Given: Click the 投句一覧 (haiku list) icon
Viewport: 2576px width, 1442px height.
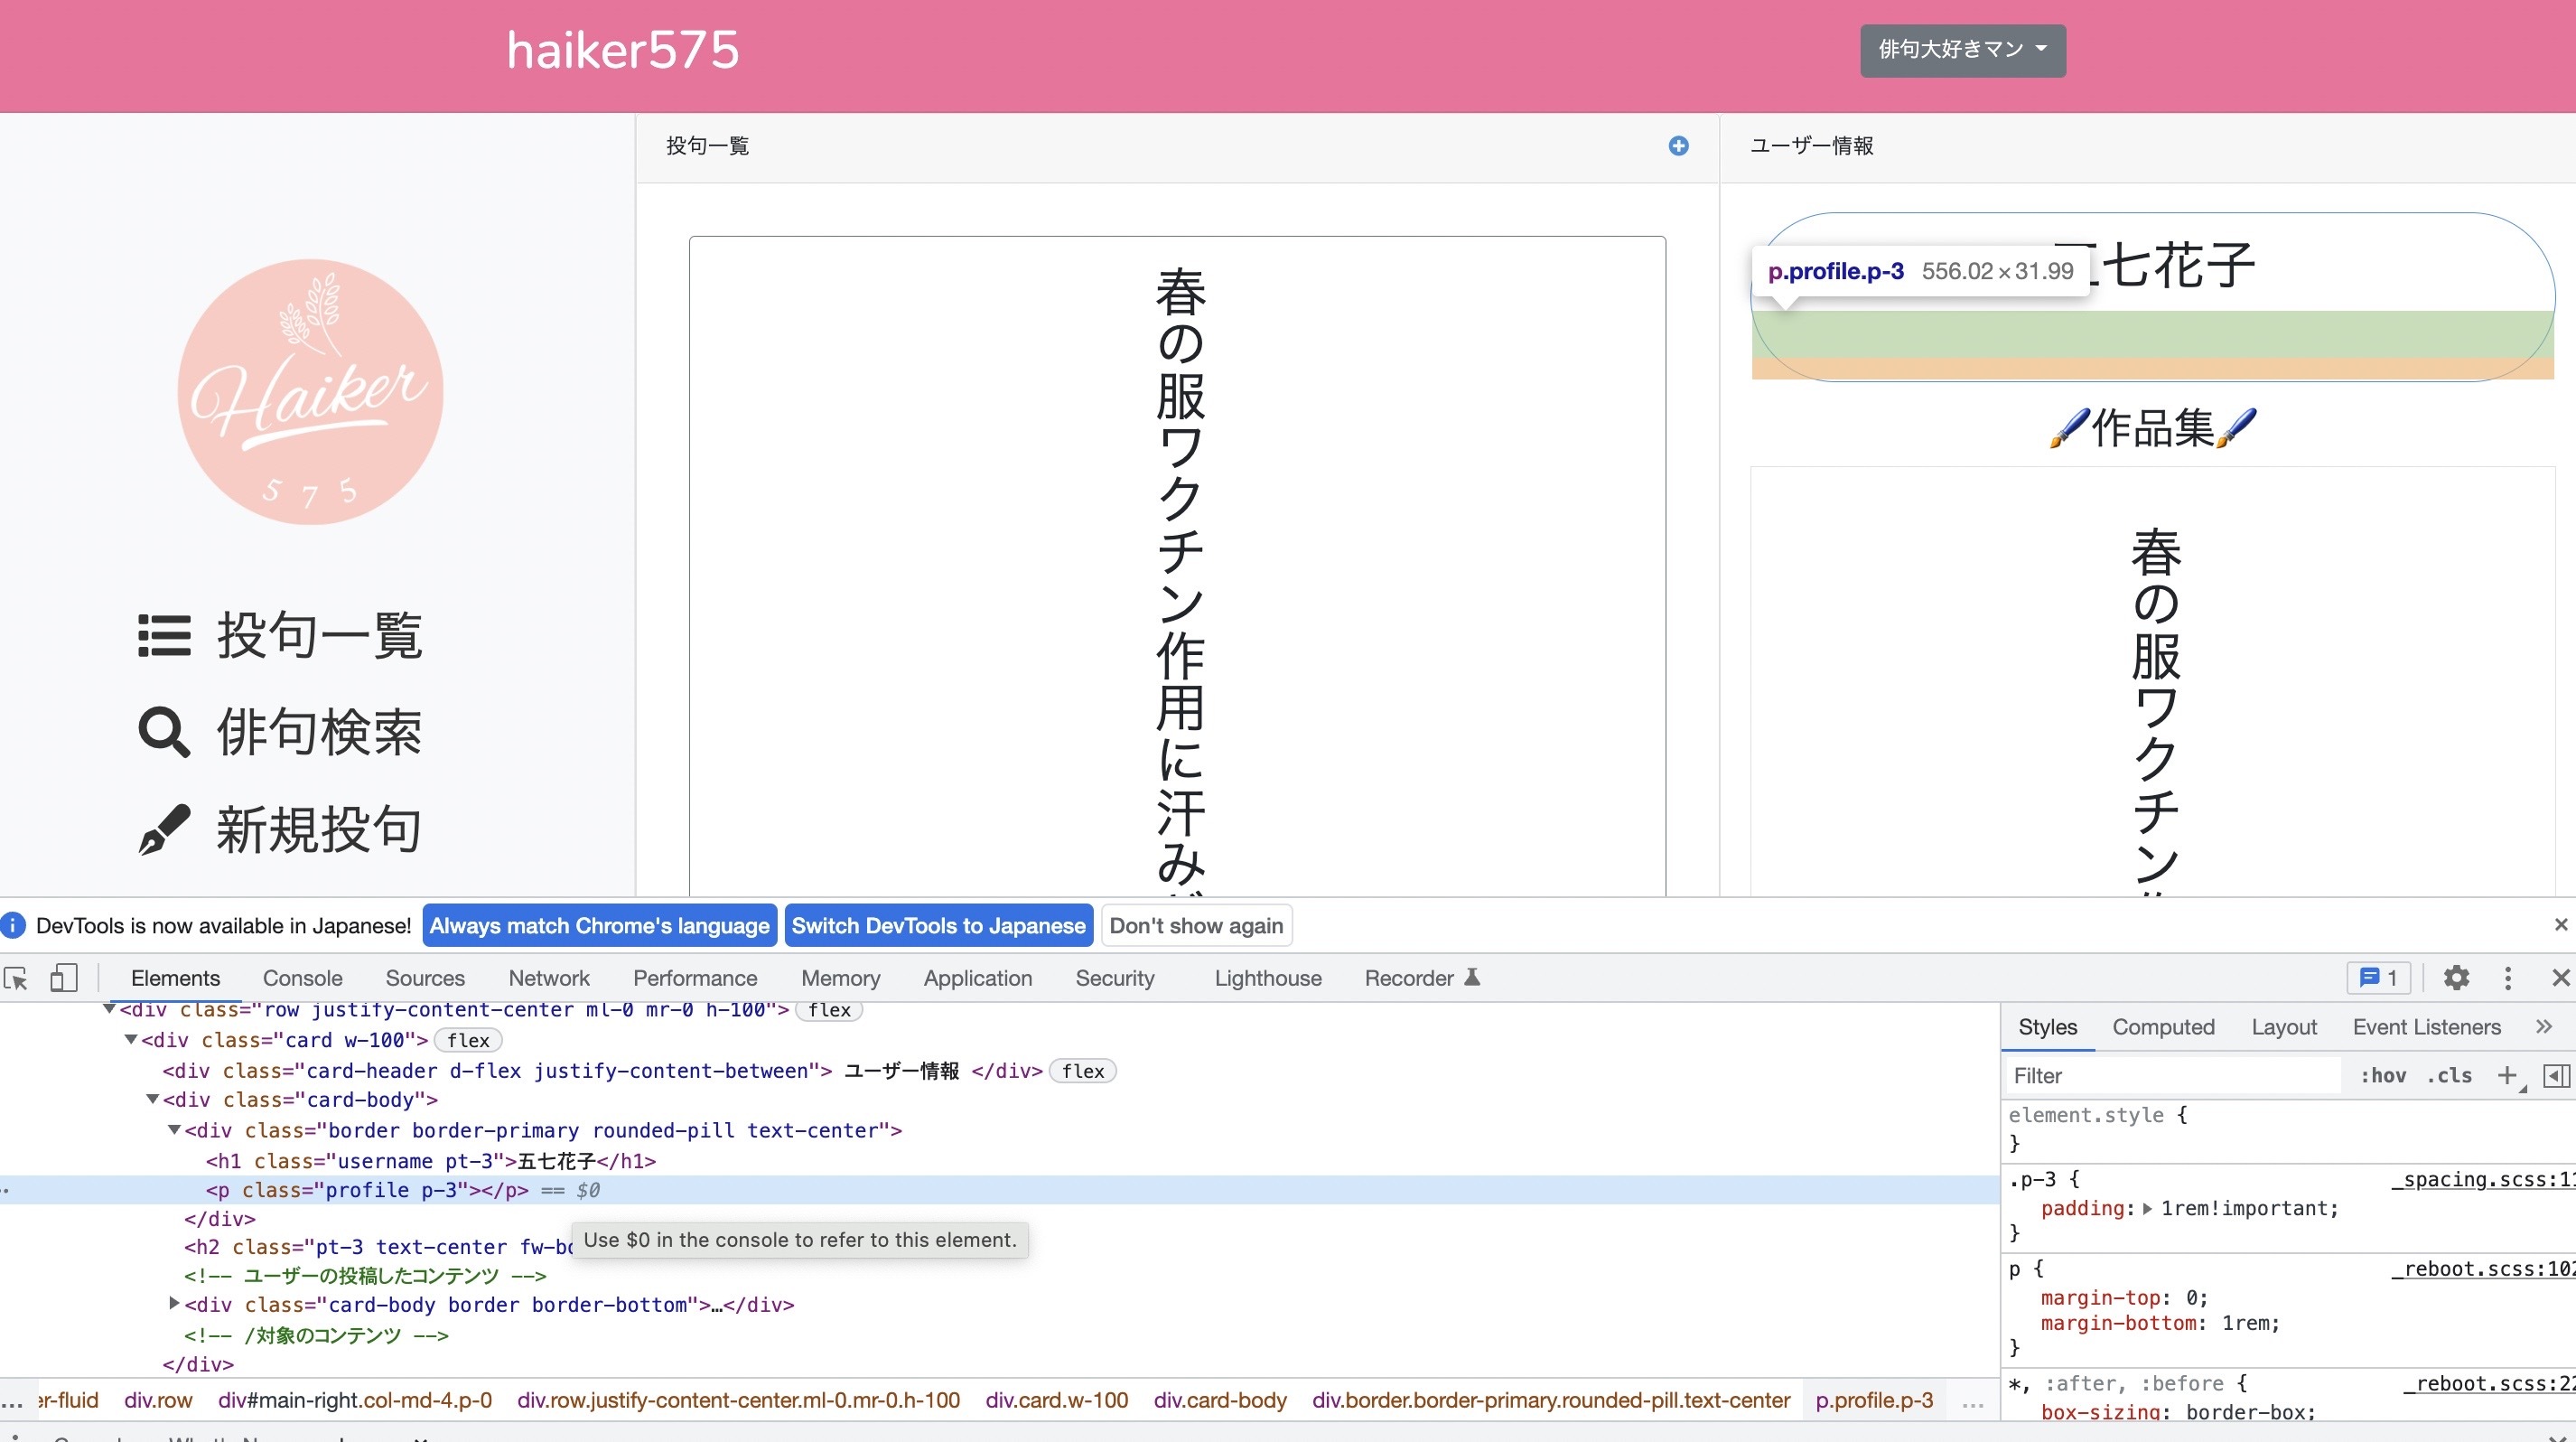Looking at the screenshot, I should click(163, 635).
